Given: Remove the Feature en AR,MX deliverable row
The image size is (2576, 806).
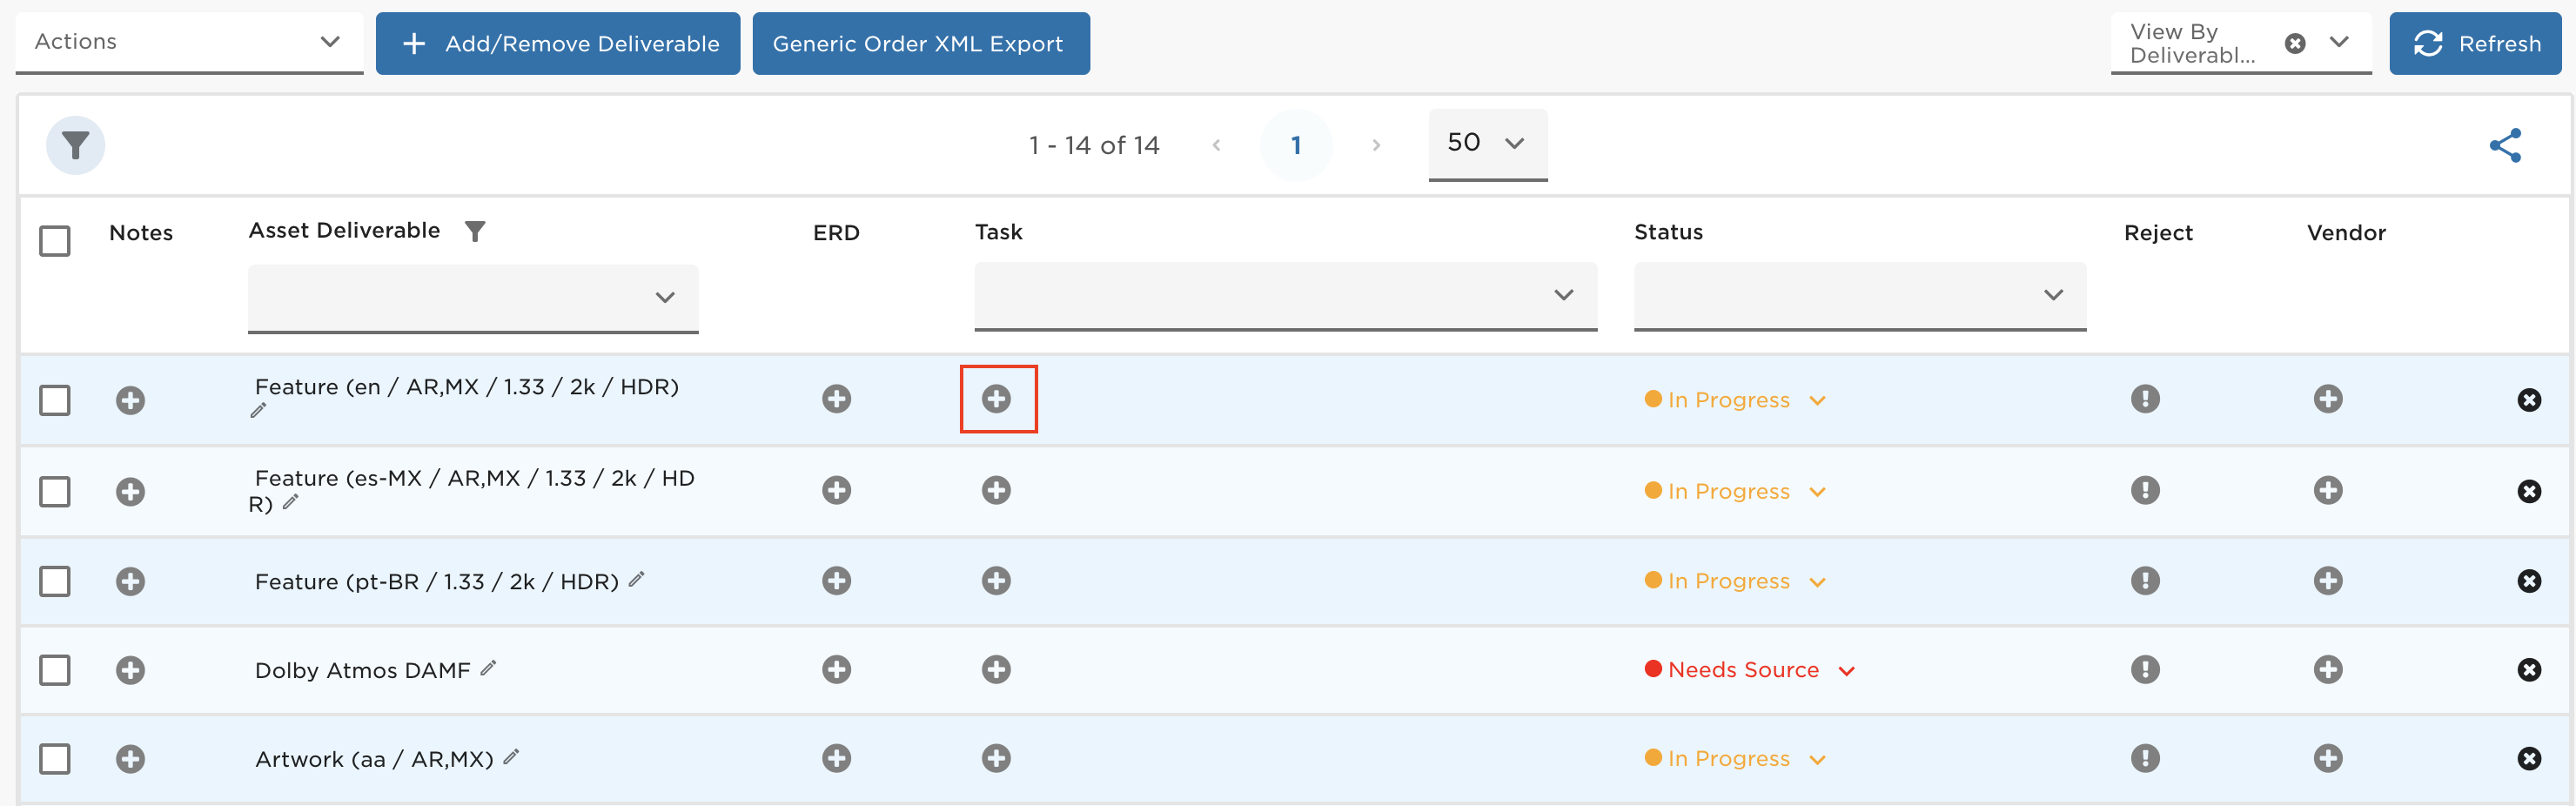Looking at the screenshot, I should [x=2529, y=400].
